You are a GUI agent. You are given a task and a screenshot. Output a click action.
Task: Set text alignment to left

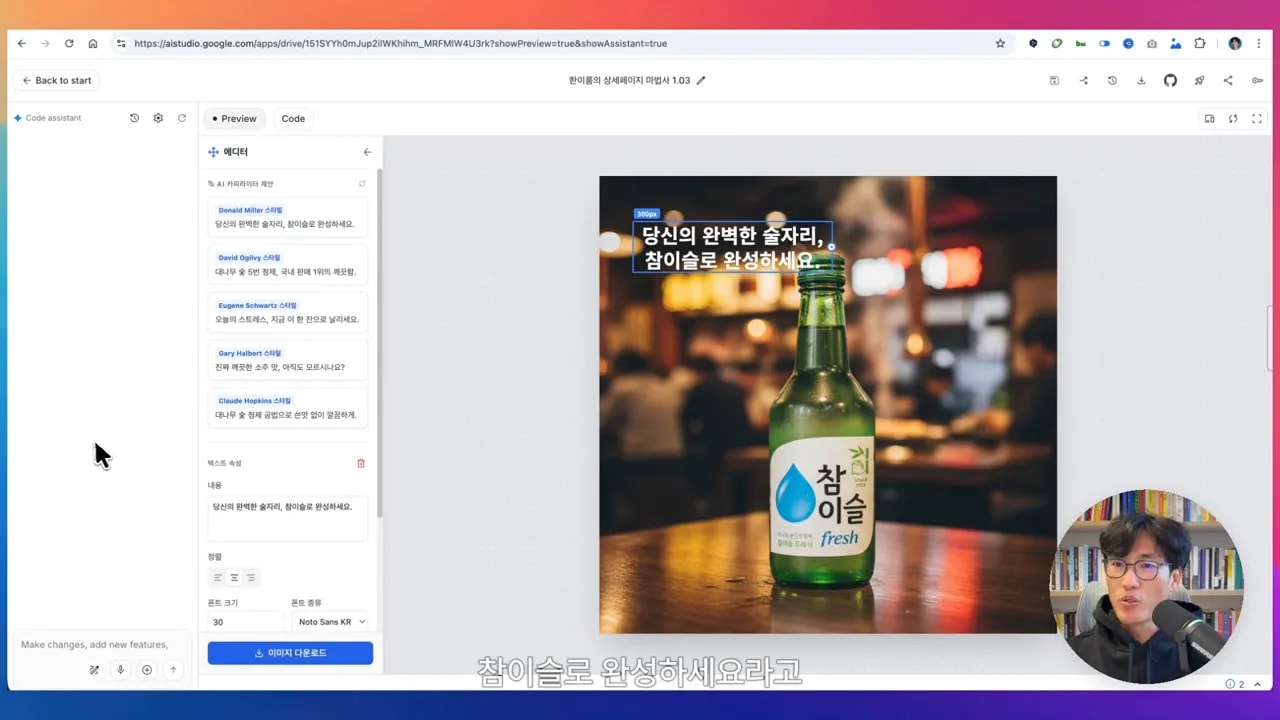coord(218,578)
